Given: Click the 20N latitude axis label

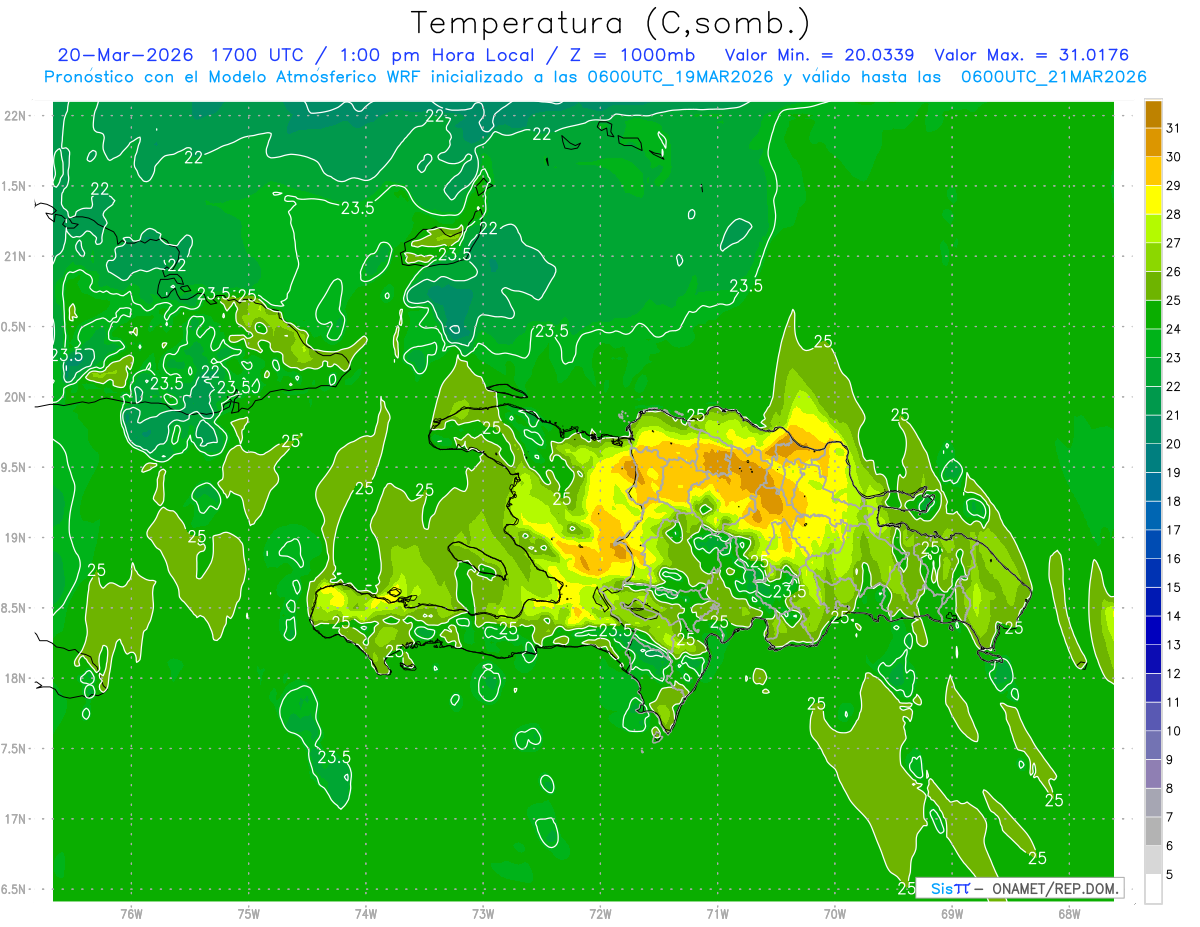Looking at the screenshot, I should (16, 397).
